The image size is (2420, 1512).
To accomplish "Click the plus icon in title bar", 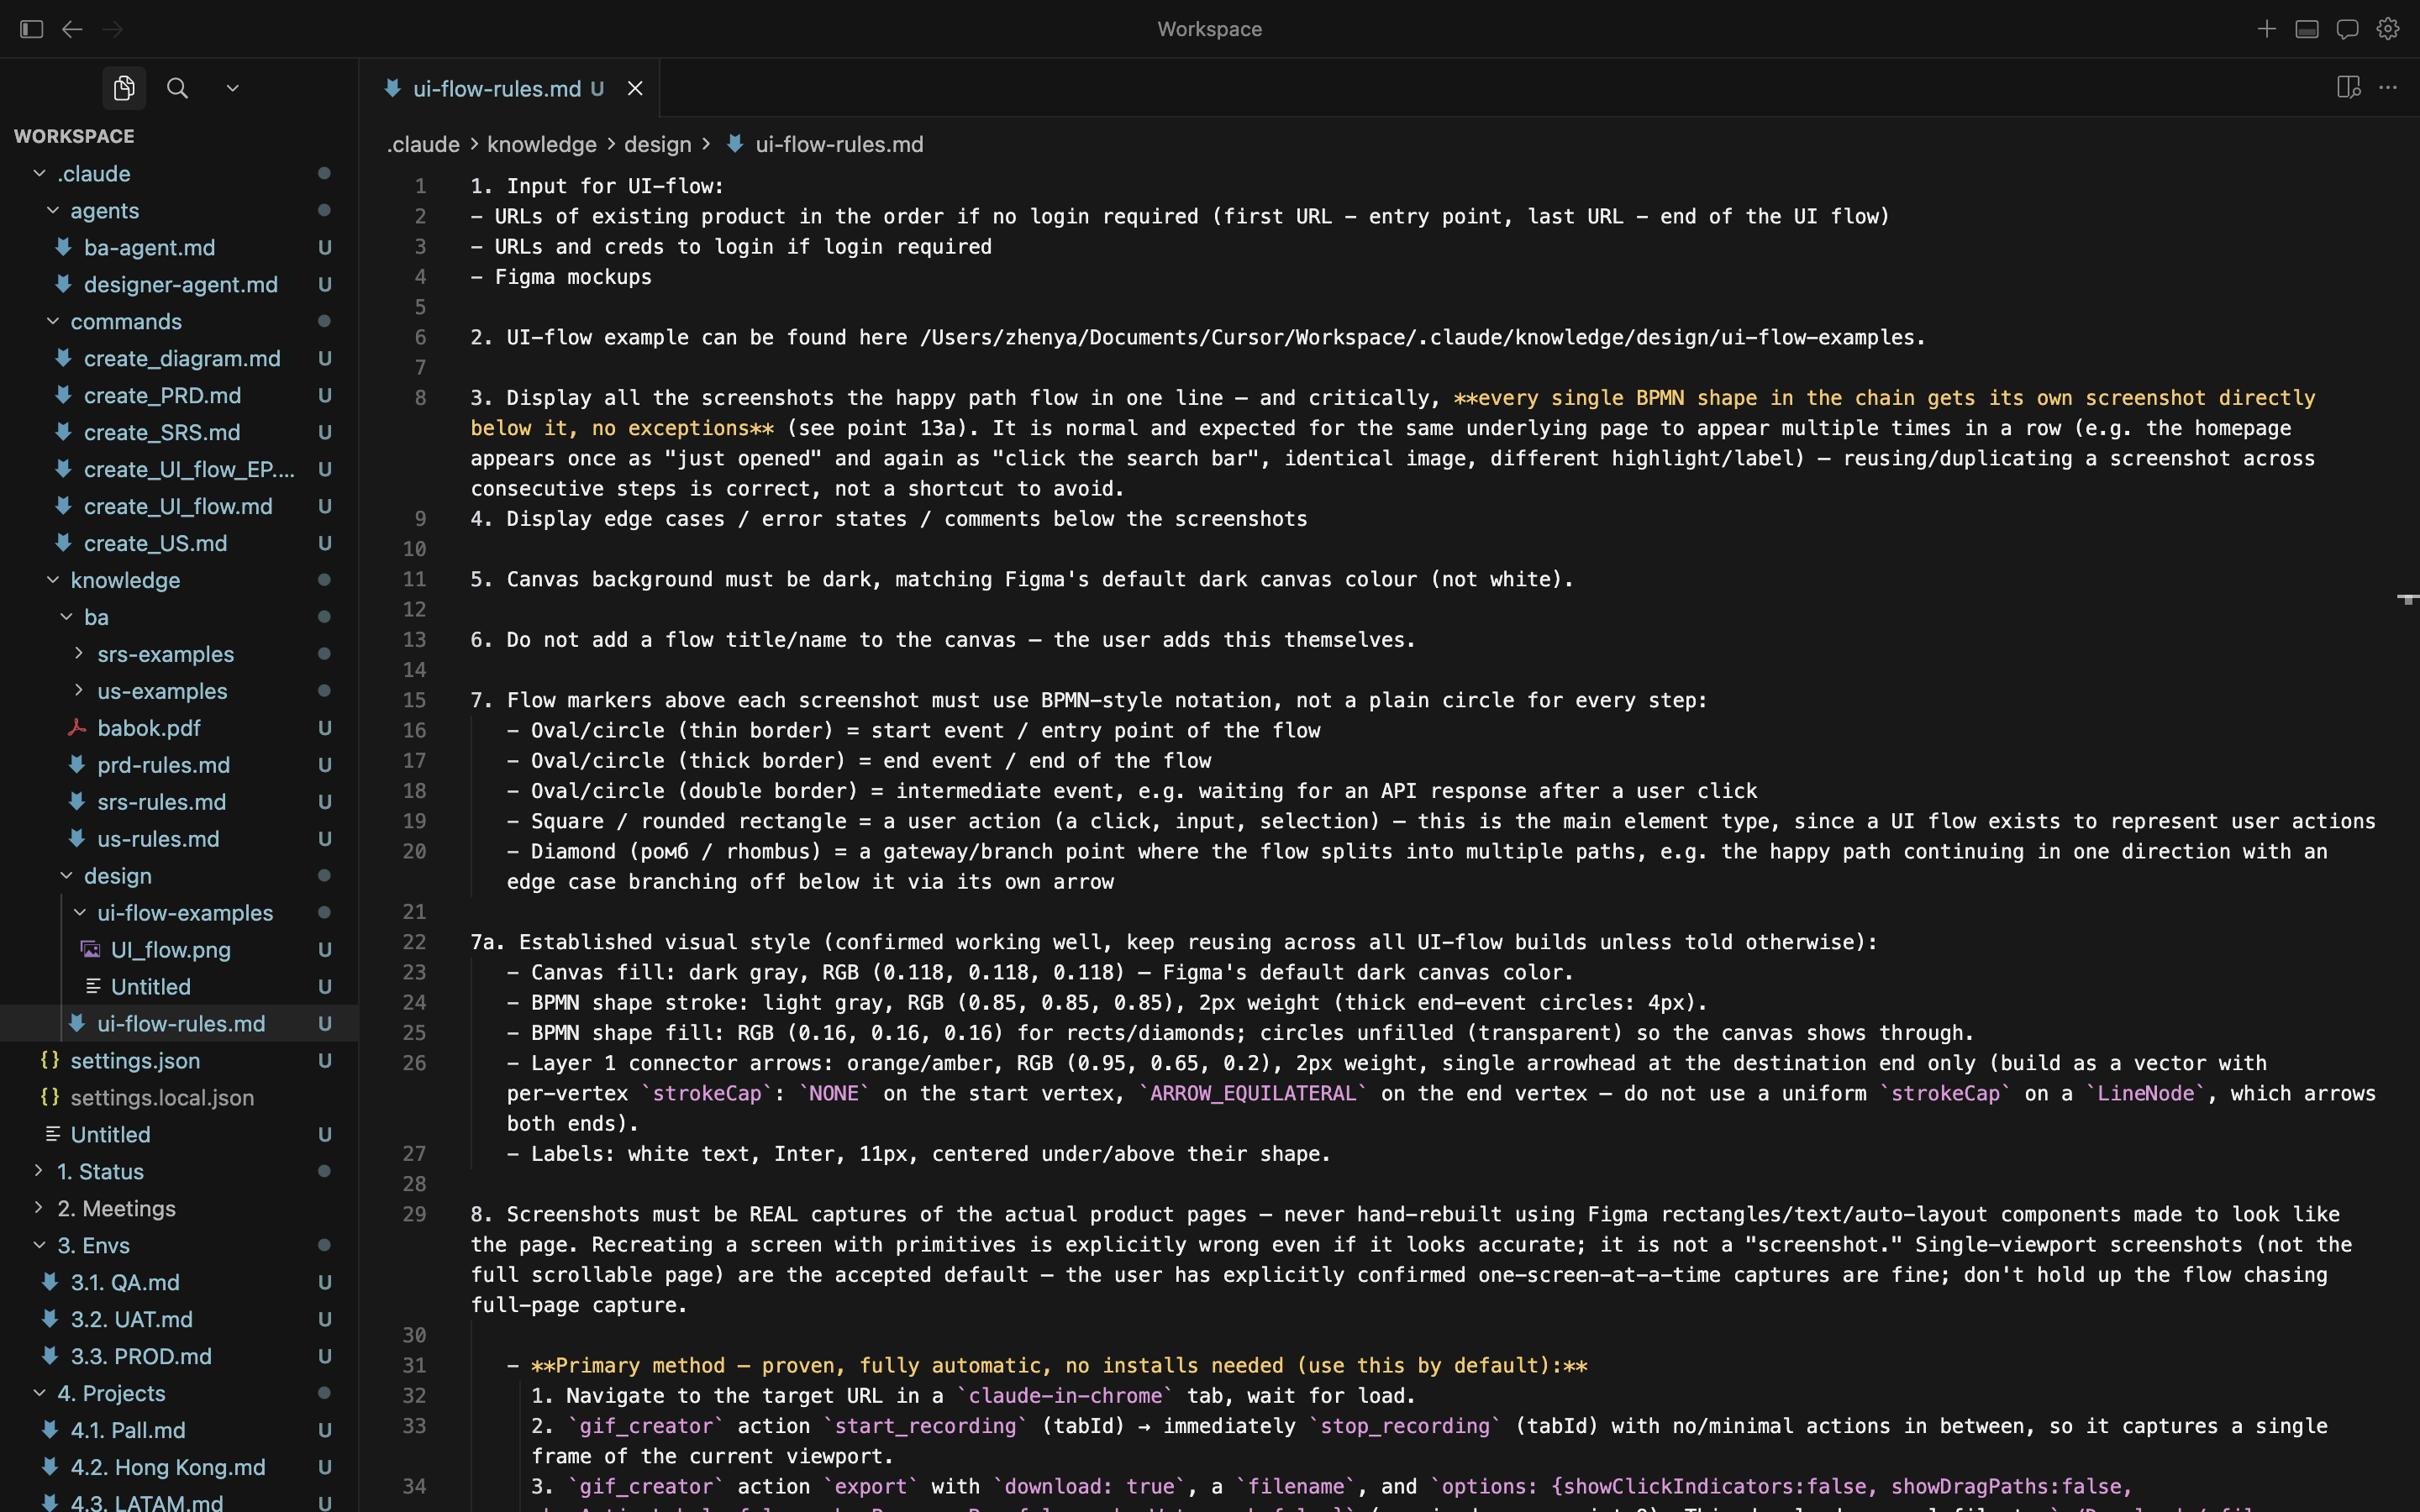I will pos(2267,29).
